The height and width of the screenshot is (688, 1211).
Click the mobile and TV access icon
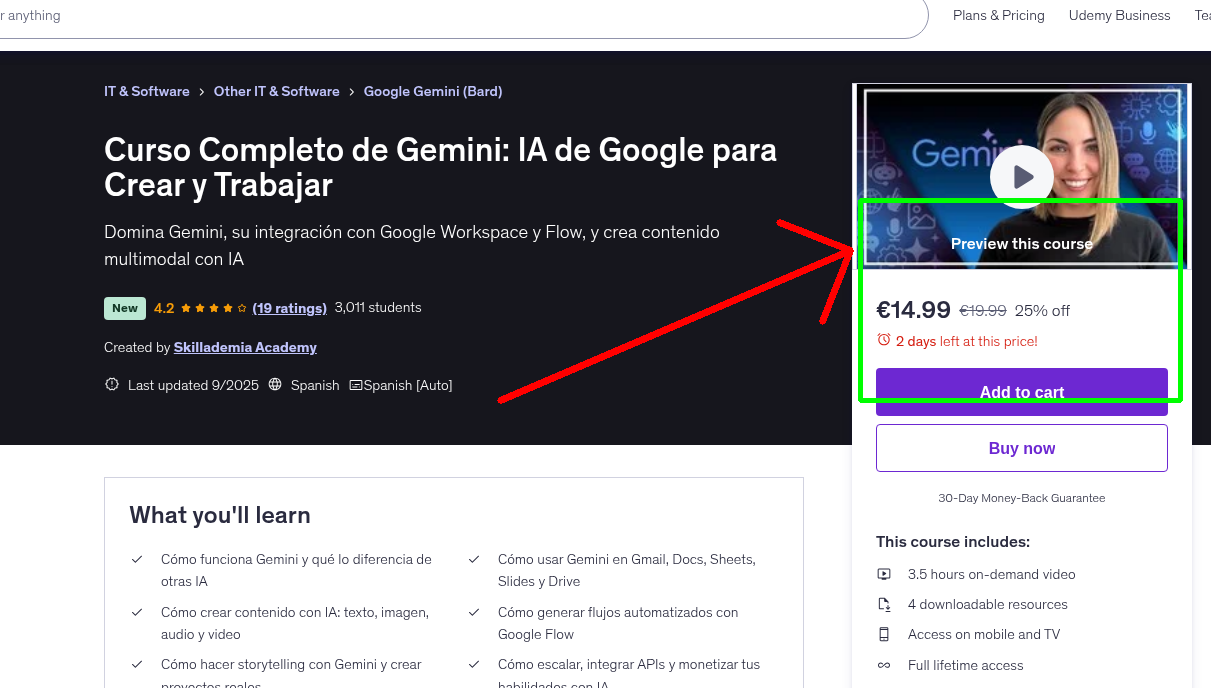pyautogui.click(x=884, y=634)
